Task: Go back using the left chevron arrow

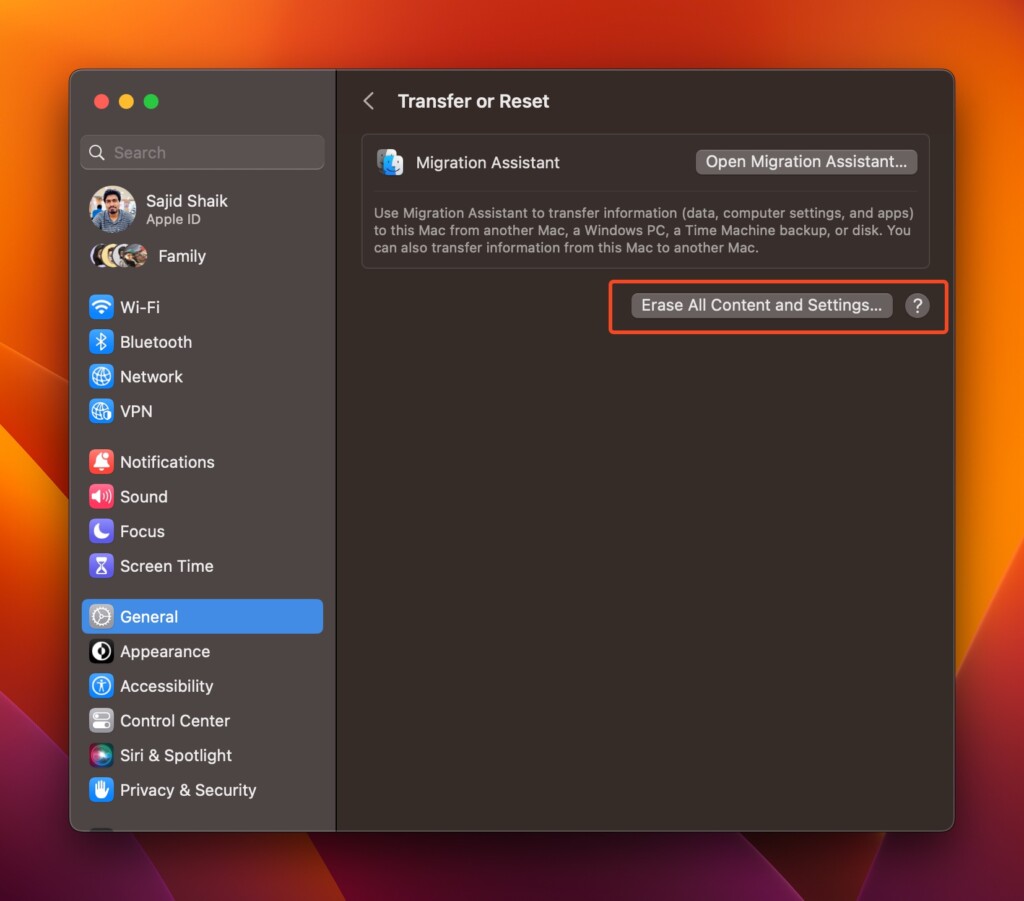Action: pos(368,100)
